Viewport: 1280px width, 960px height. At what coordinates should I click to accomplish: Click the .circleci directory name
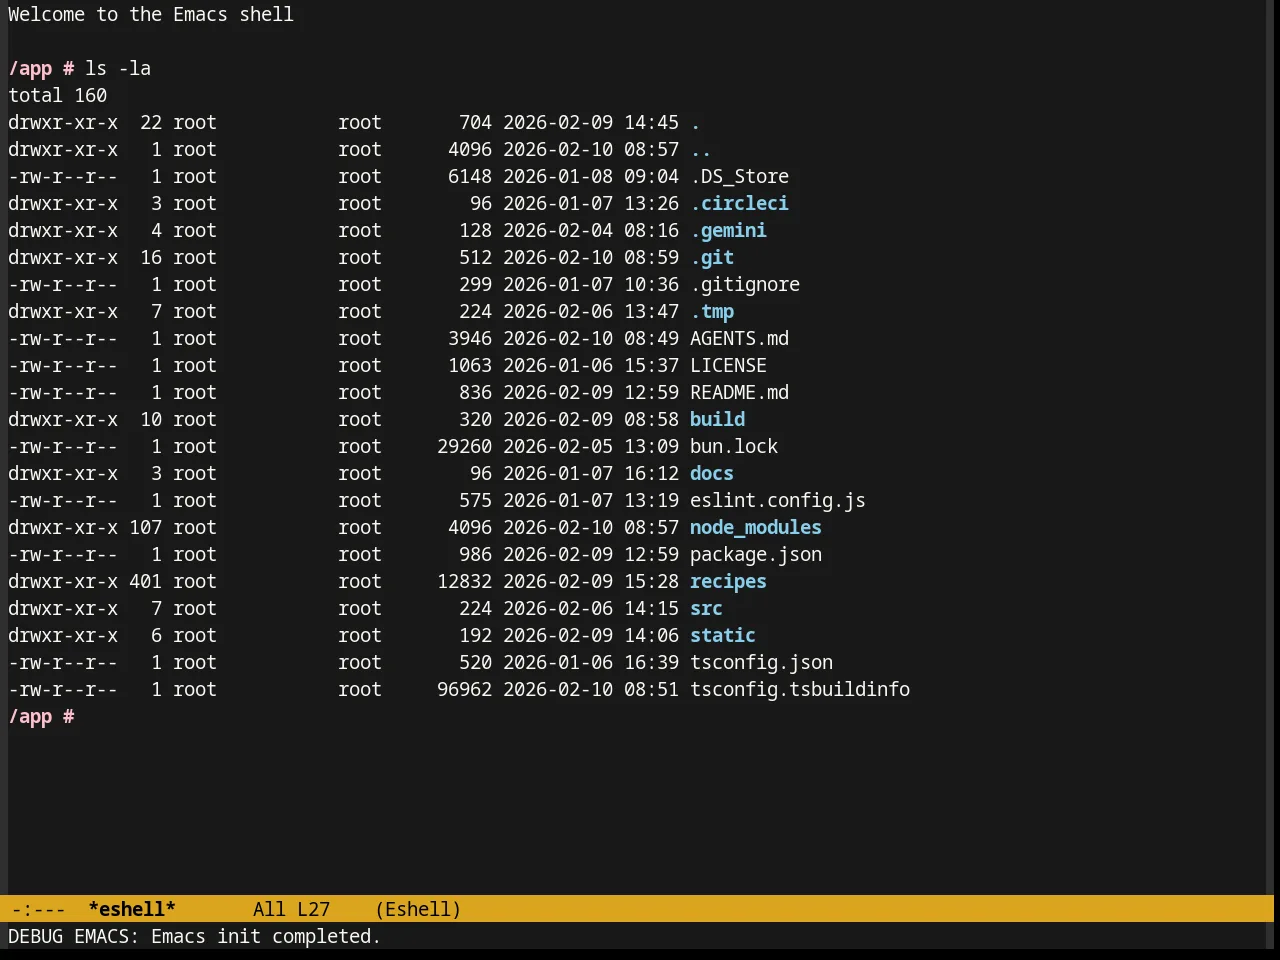click(x=739, y=203)
